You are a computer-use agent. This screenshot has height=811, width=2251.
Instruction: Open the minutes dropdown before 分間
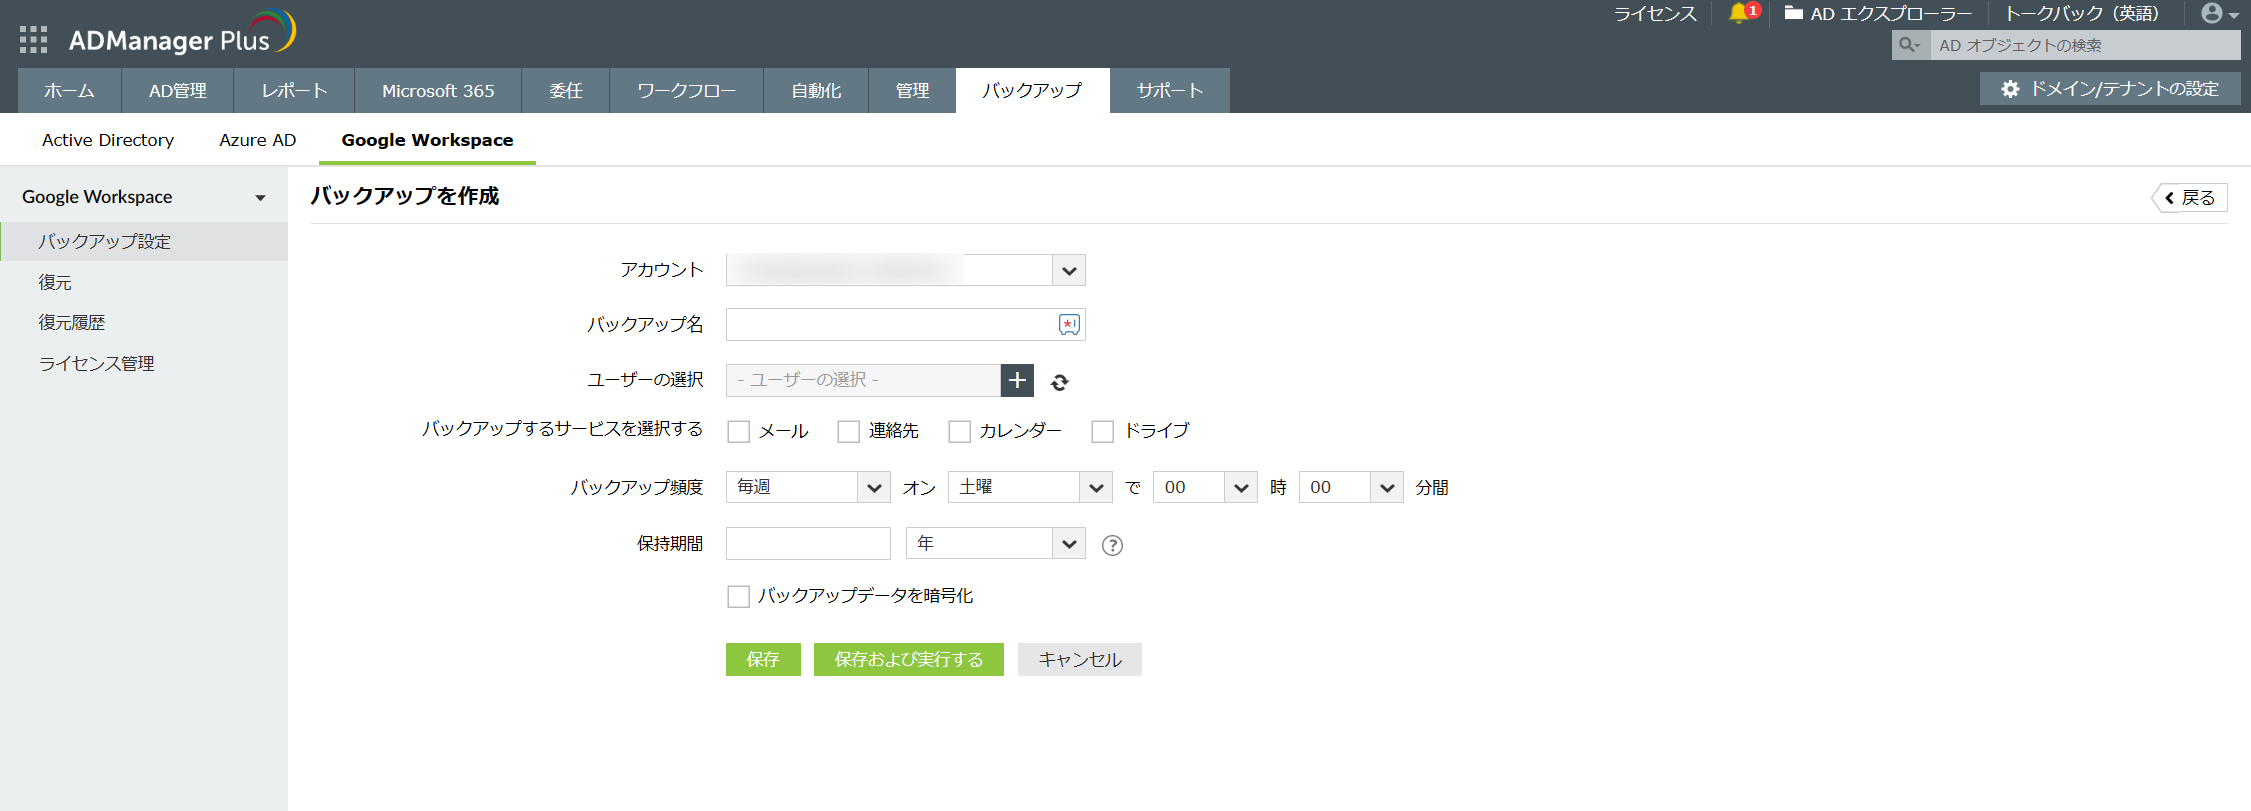[1351, 487]
